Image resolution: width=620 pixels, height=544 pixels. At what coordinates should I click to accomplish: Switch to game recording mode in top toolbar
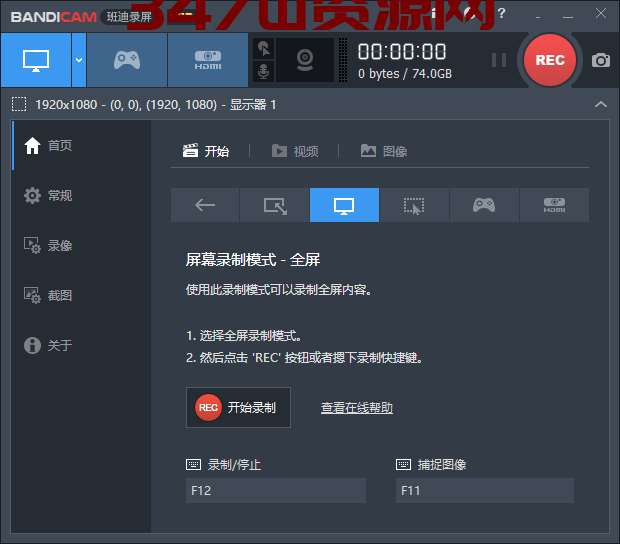coord(127,60)
